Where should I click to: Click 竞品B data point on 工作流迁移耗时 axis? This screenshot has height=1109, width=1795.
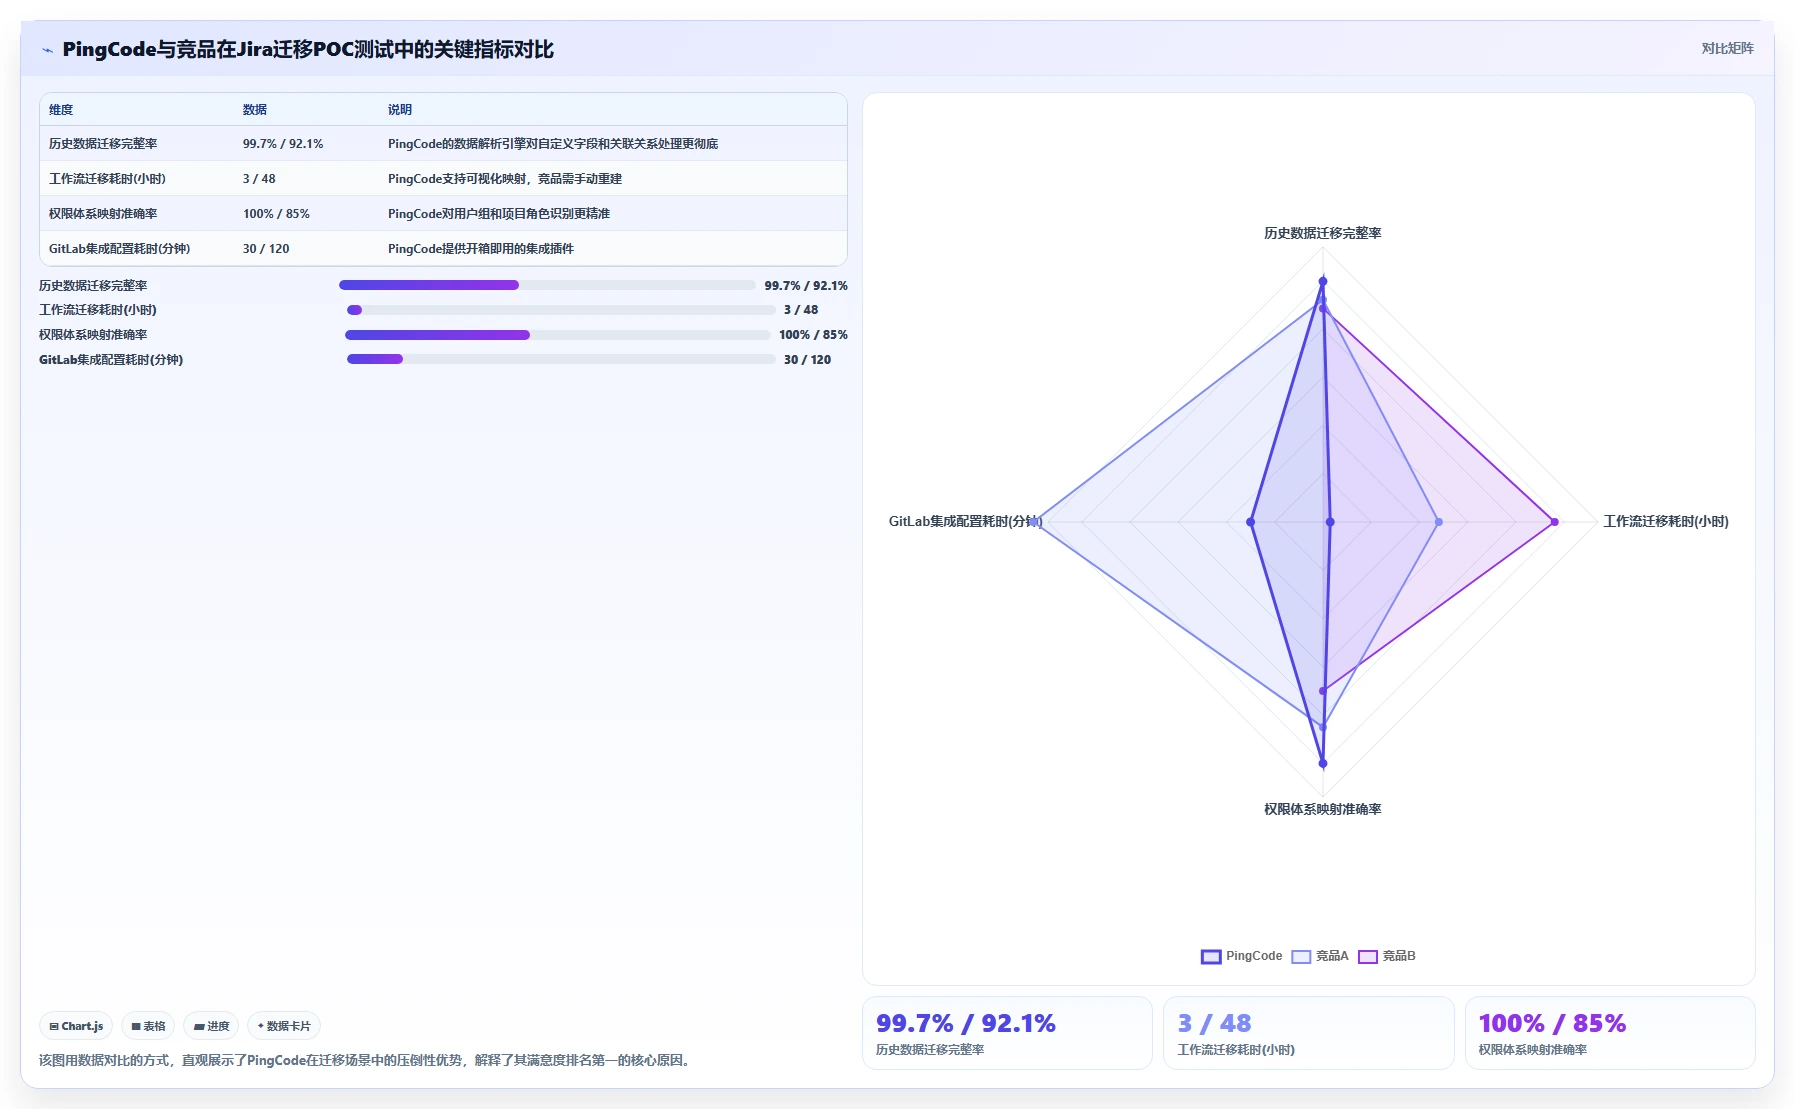click(1554, 522)
